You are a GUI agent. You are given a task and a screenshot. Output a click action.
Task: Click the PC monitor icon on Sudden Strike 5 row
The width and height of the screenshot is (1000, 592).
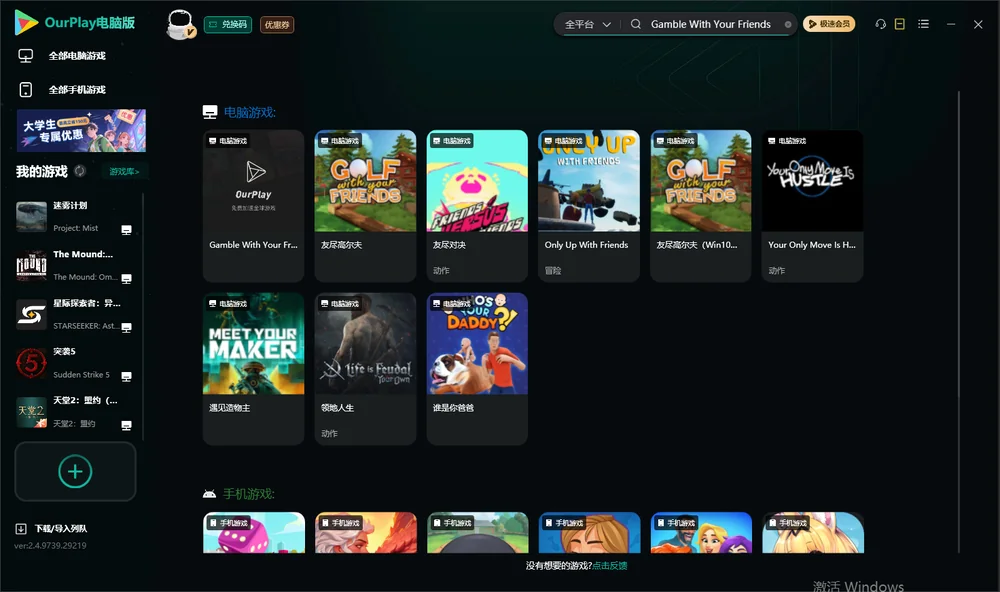point(126,376)
